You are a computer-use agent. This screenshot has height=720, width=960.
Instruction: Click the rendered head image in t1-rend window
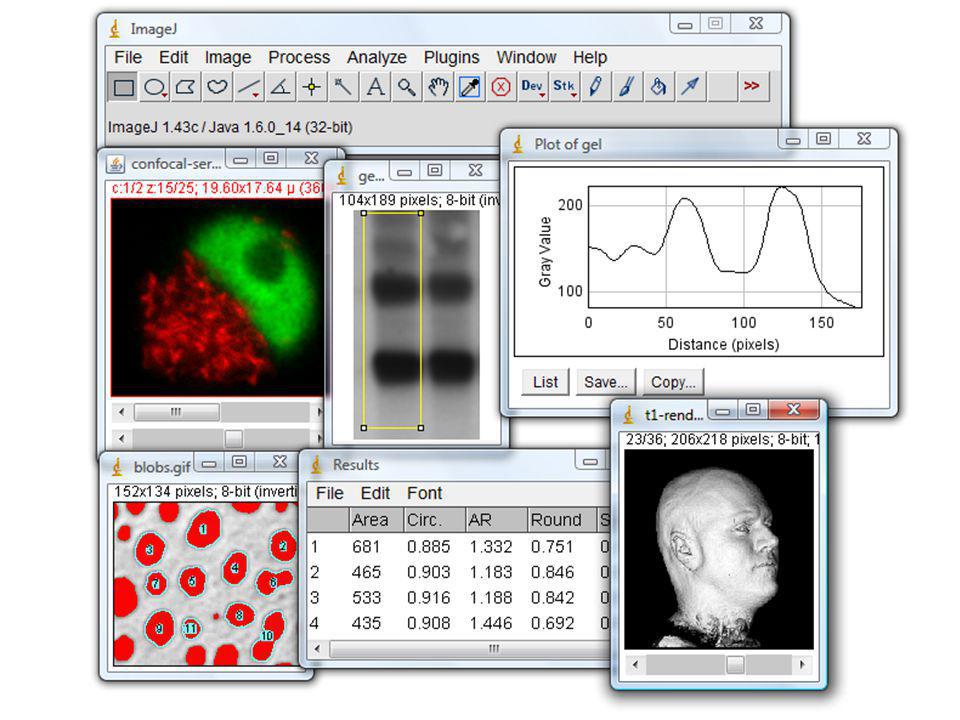(x=719, y=549)
